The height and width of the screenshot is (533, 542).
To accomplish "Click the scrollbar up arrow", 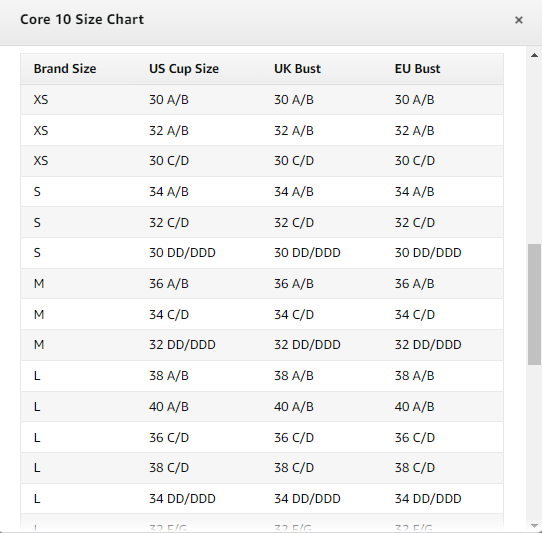I will click(534, 55).
